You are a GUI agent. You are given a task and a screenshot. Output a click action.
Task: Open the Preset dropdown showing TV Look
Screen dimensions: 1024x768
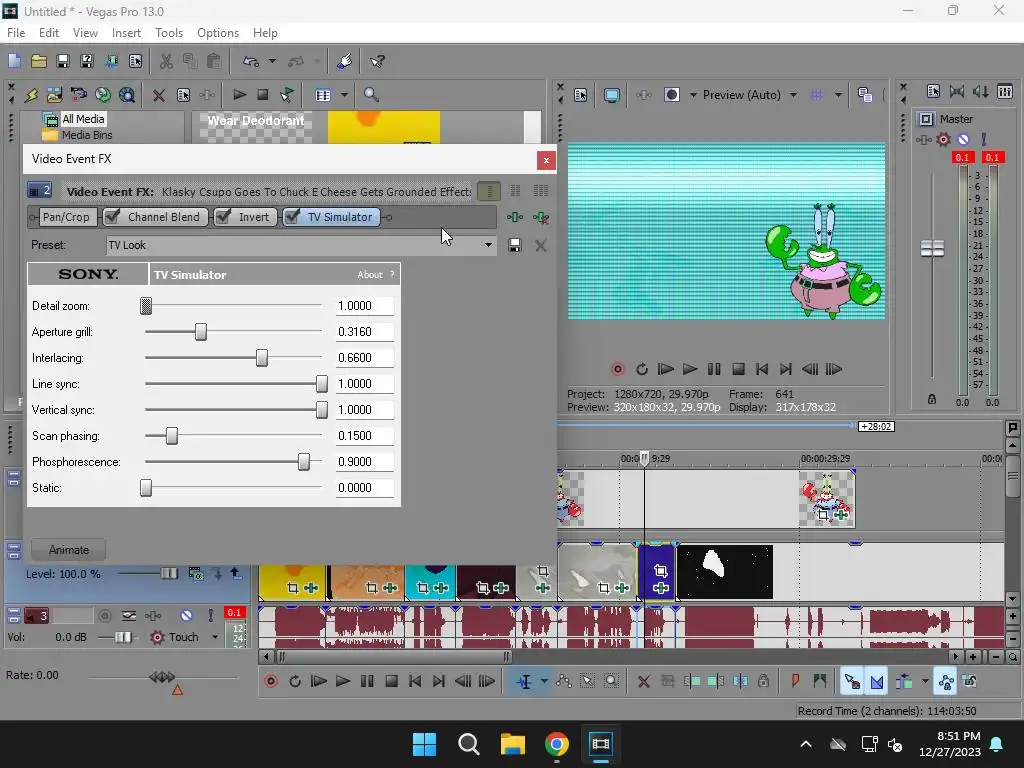click(488, 246)
